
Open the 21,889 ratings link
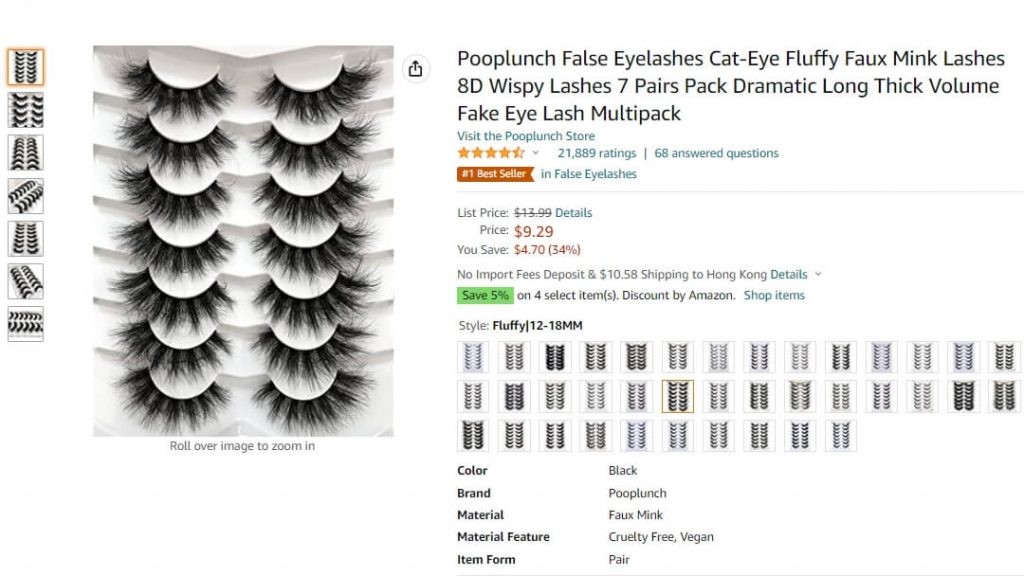point(596,153)
